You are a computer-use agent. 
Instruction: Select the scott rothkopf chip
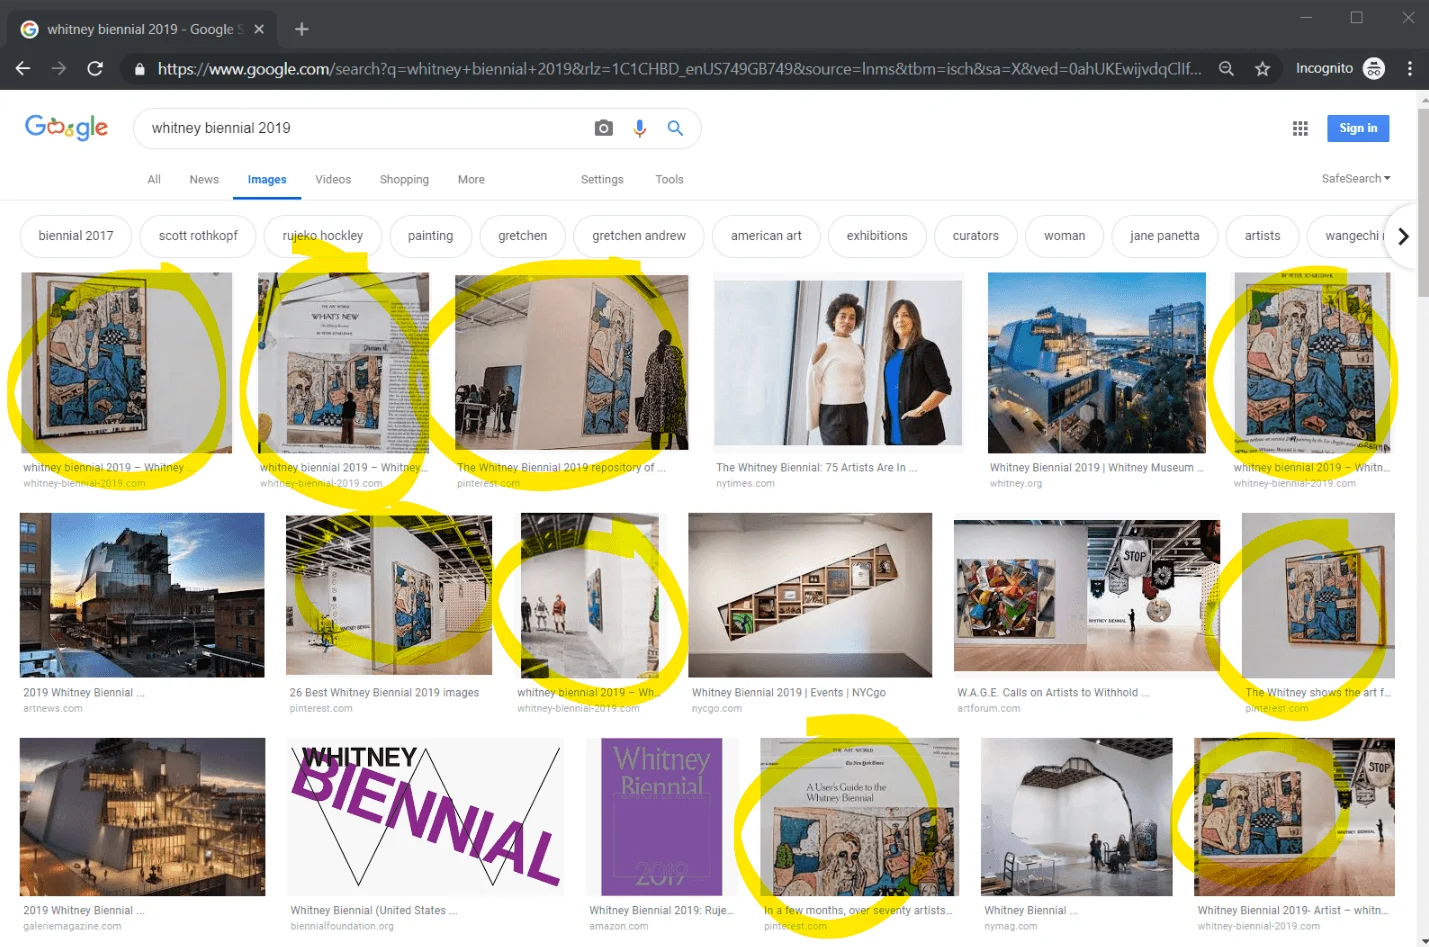coord(198,236)
